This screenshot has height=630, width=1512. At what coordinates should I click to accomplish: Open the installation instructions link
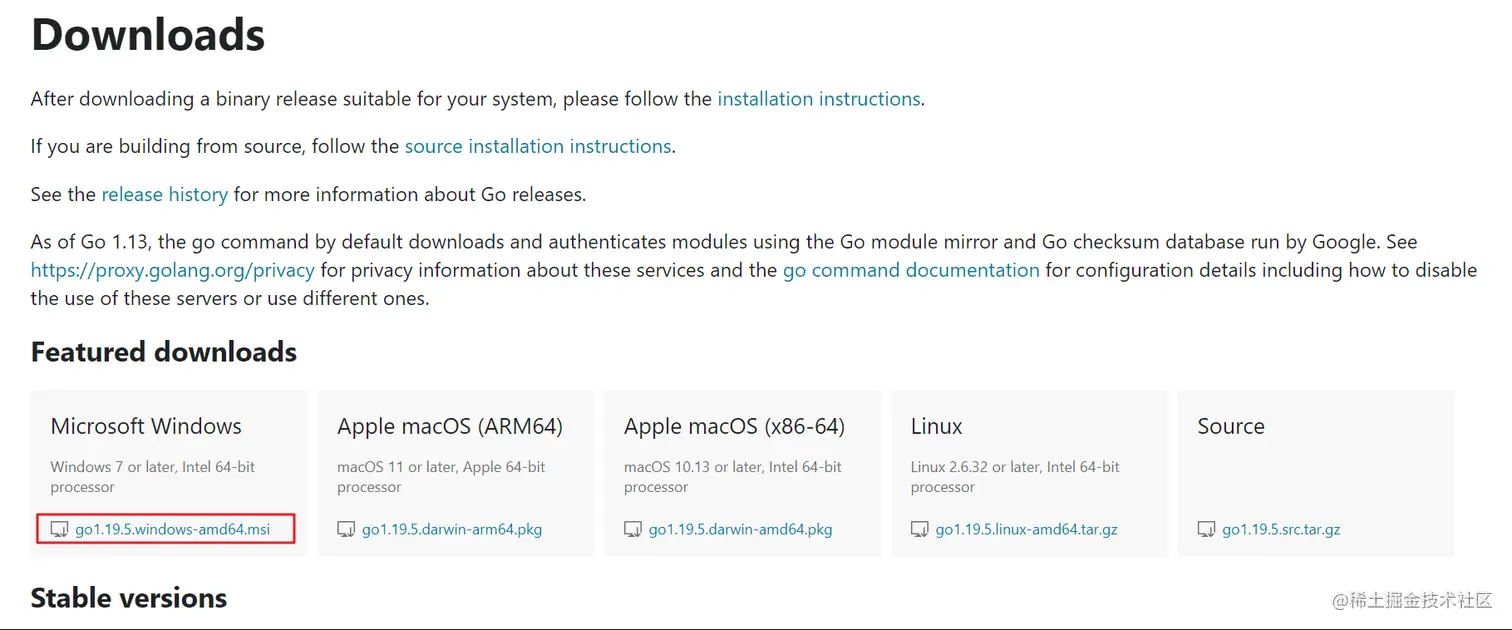pos(819,99)
